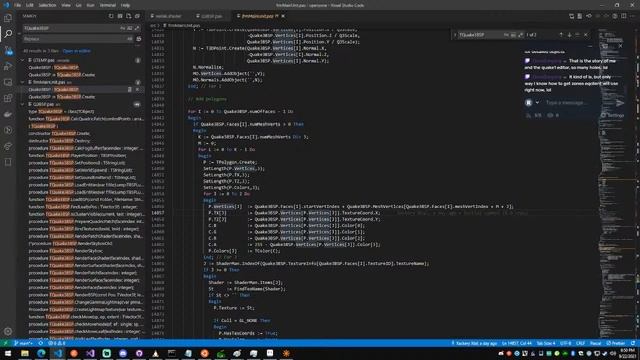Open the Extensions view
Image resolution: width=640 pixels, height=360 pixels.
[x=8, y=98]
